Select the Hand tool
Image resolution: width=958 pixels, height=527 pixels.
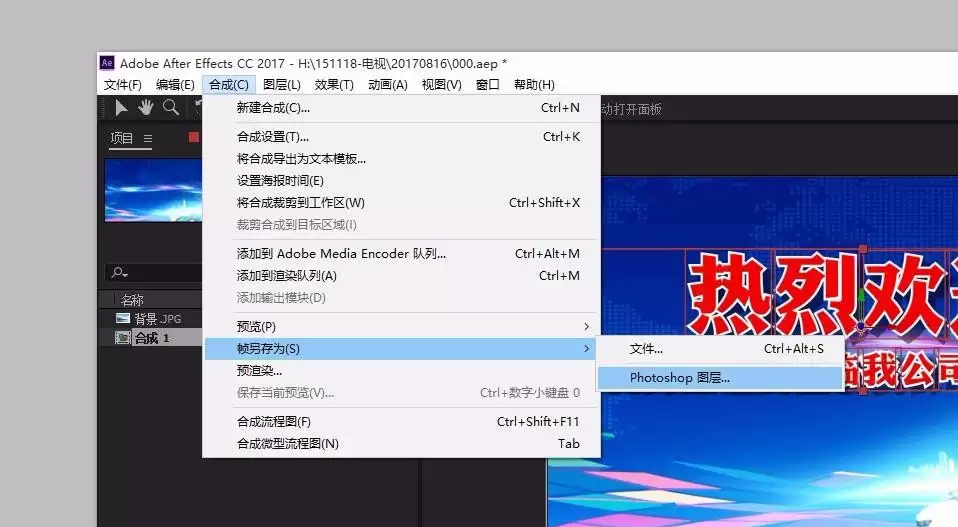click(145, 107)
